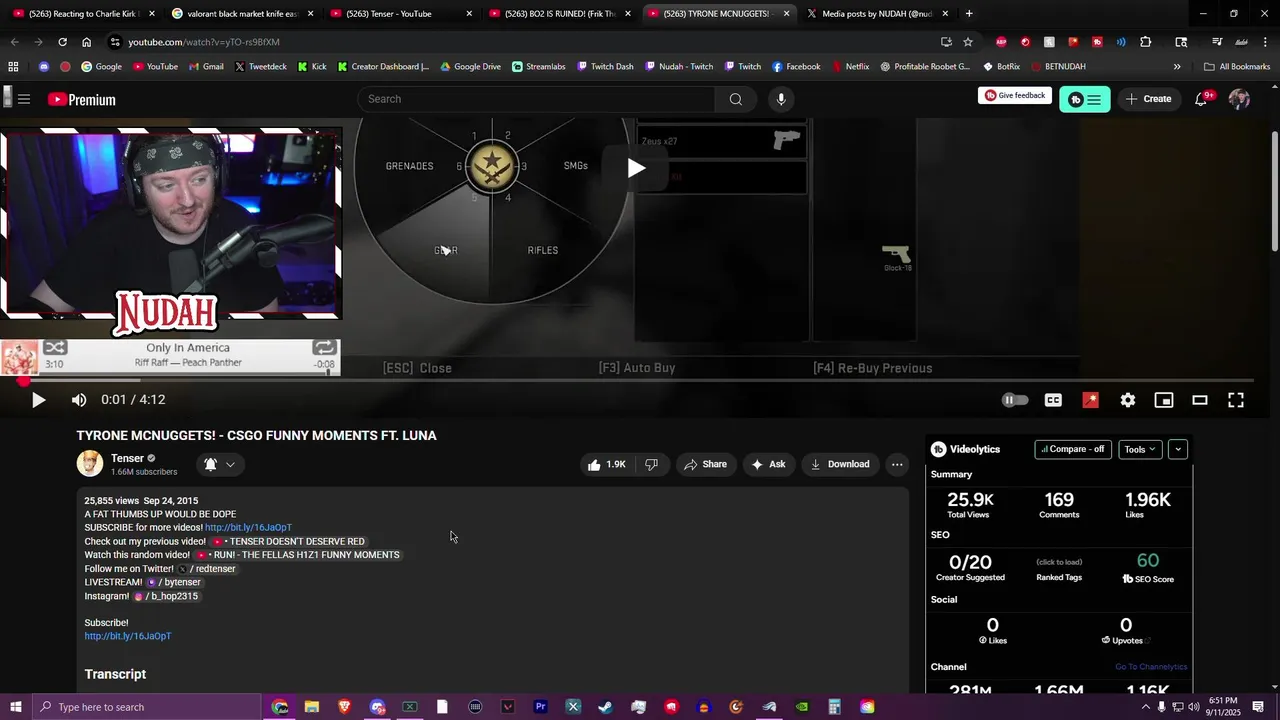The height and width of the screenshot is (720, 1280).
Task: Click the taskbar search box
Action: pos(147,707)
